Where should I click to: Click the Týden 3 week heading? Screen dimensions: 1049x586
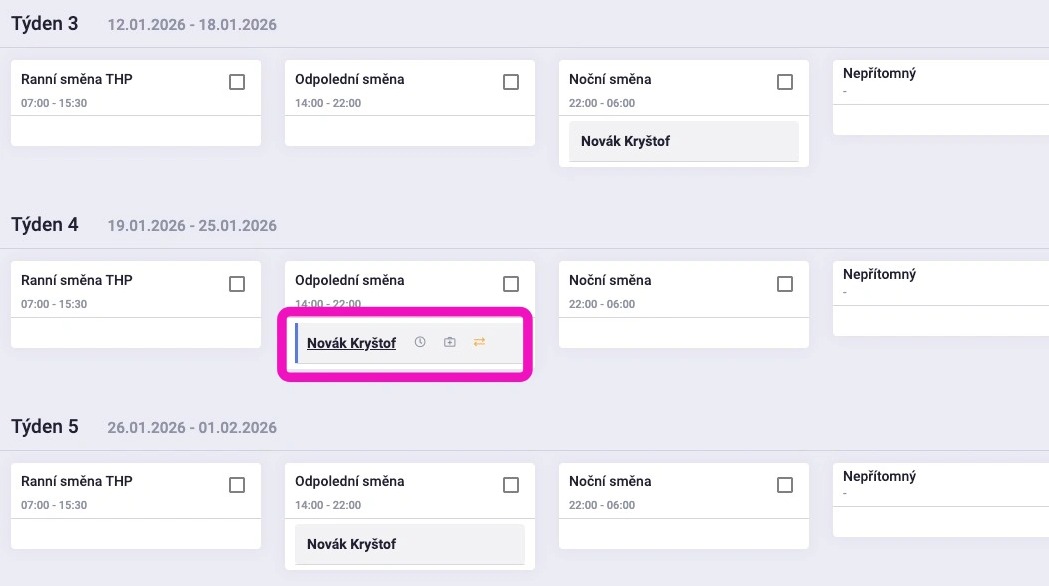point(45,24)
